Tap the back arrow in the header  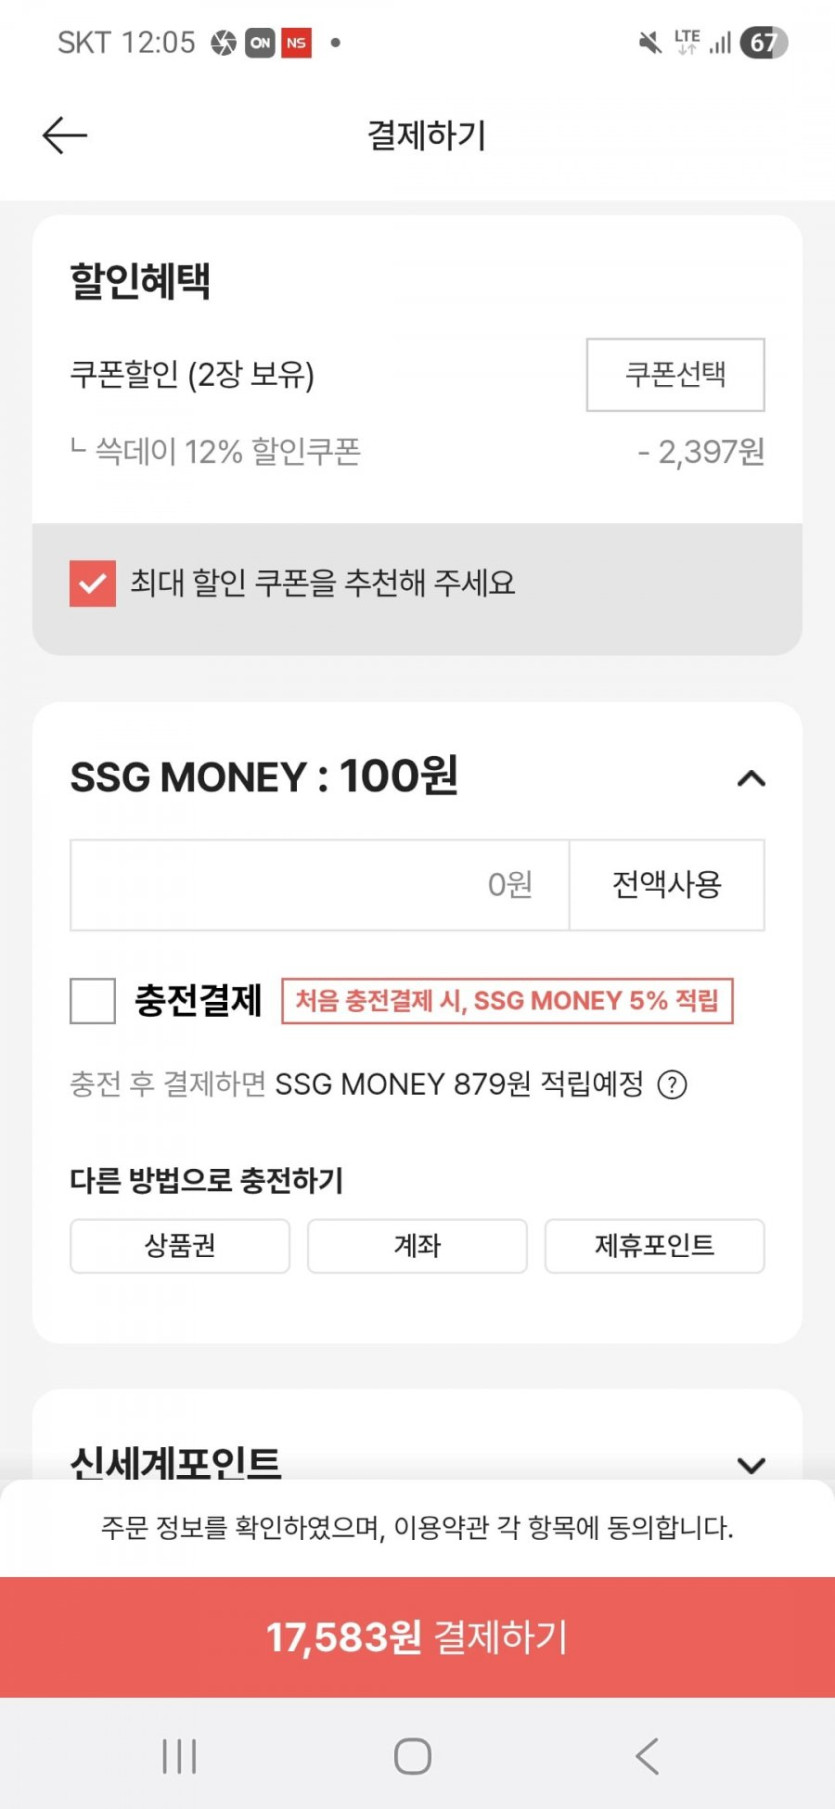click(x=65, y=135)
